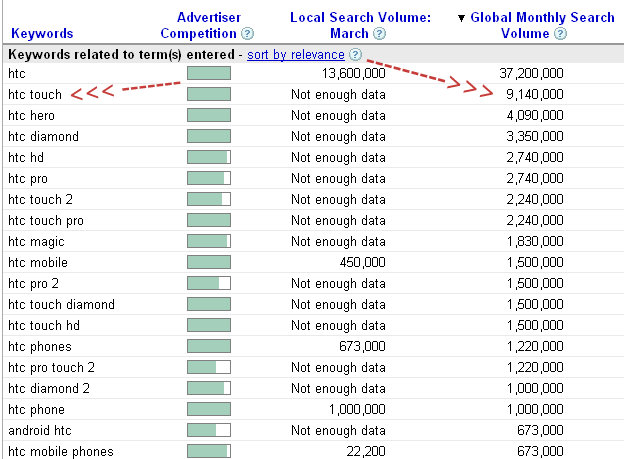Select the keyword htc phone
This screenshot has height=459, width=624.
pos(36,410)
